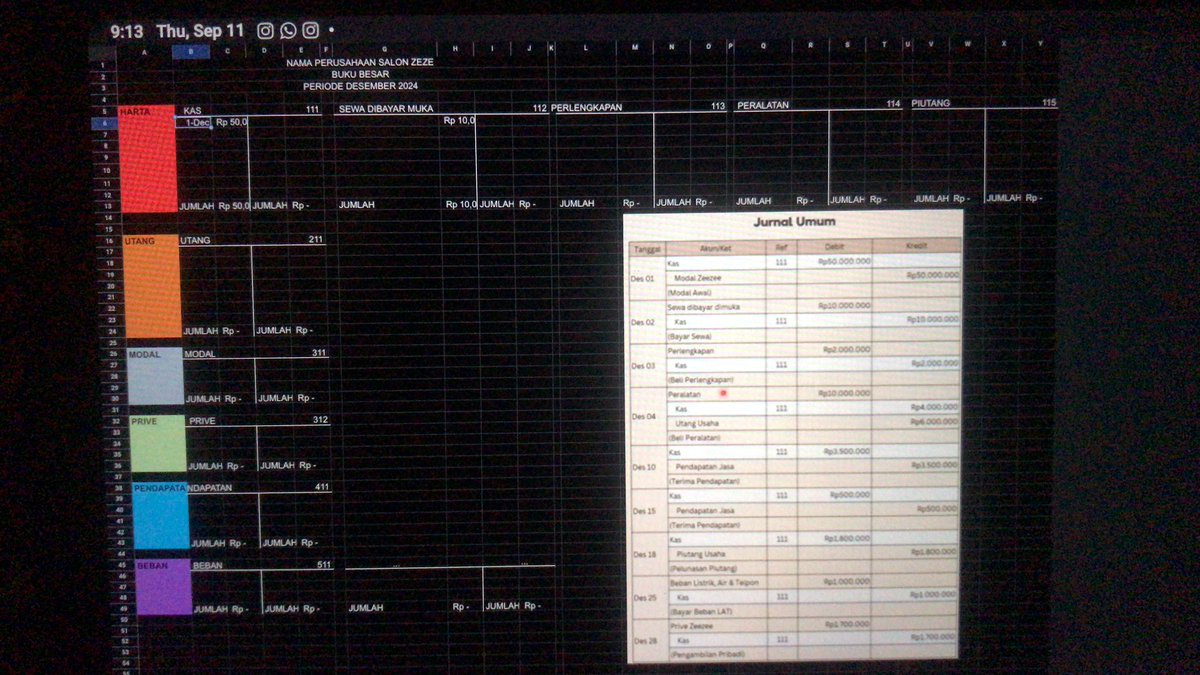Image resolution: width=1200 pixels, height=675 pixels.
Task: Select the account code 115 cell
Action: (x=1048, y=103)
